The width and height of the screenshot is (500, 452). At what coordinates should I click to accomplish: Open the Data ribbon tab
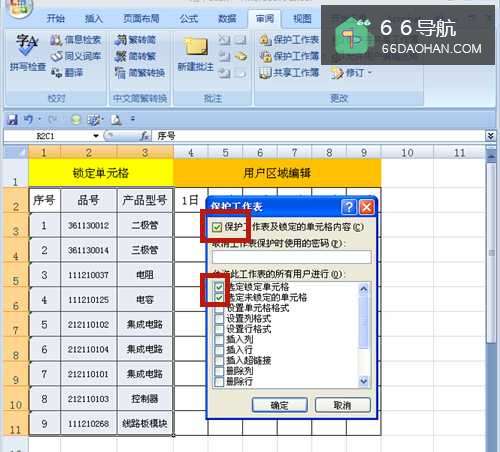pos(227,18)
